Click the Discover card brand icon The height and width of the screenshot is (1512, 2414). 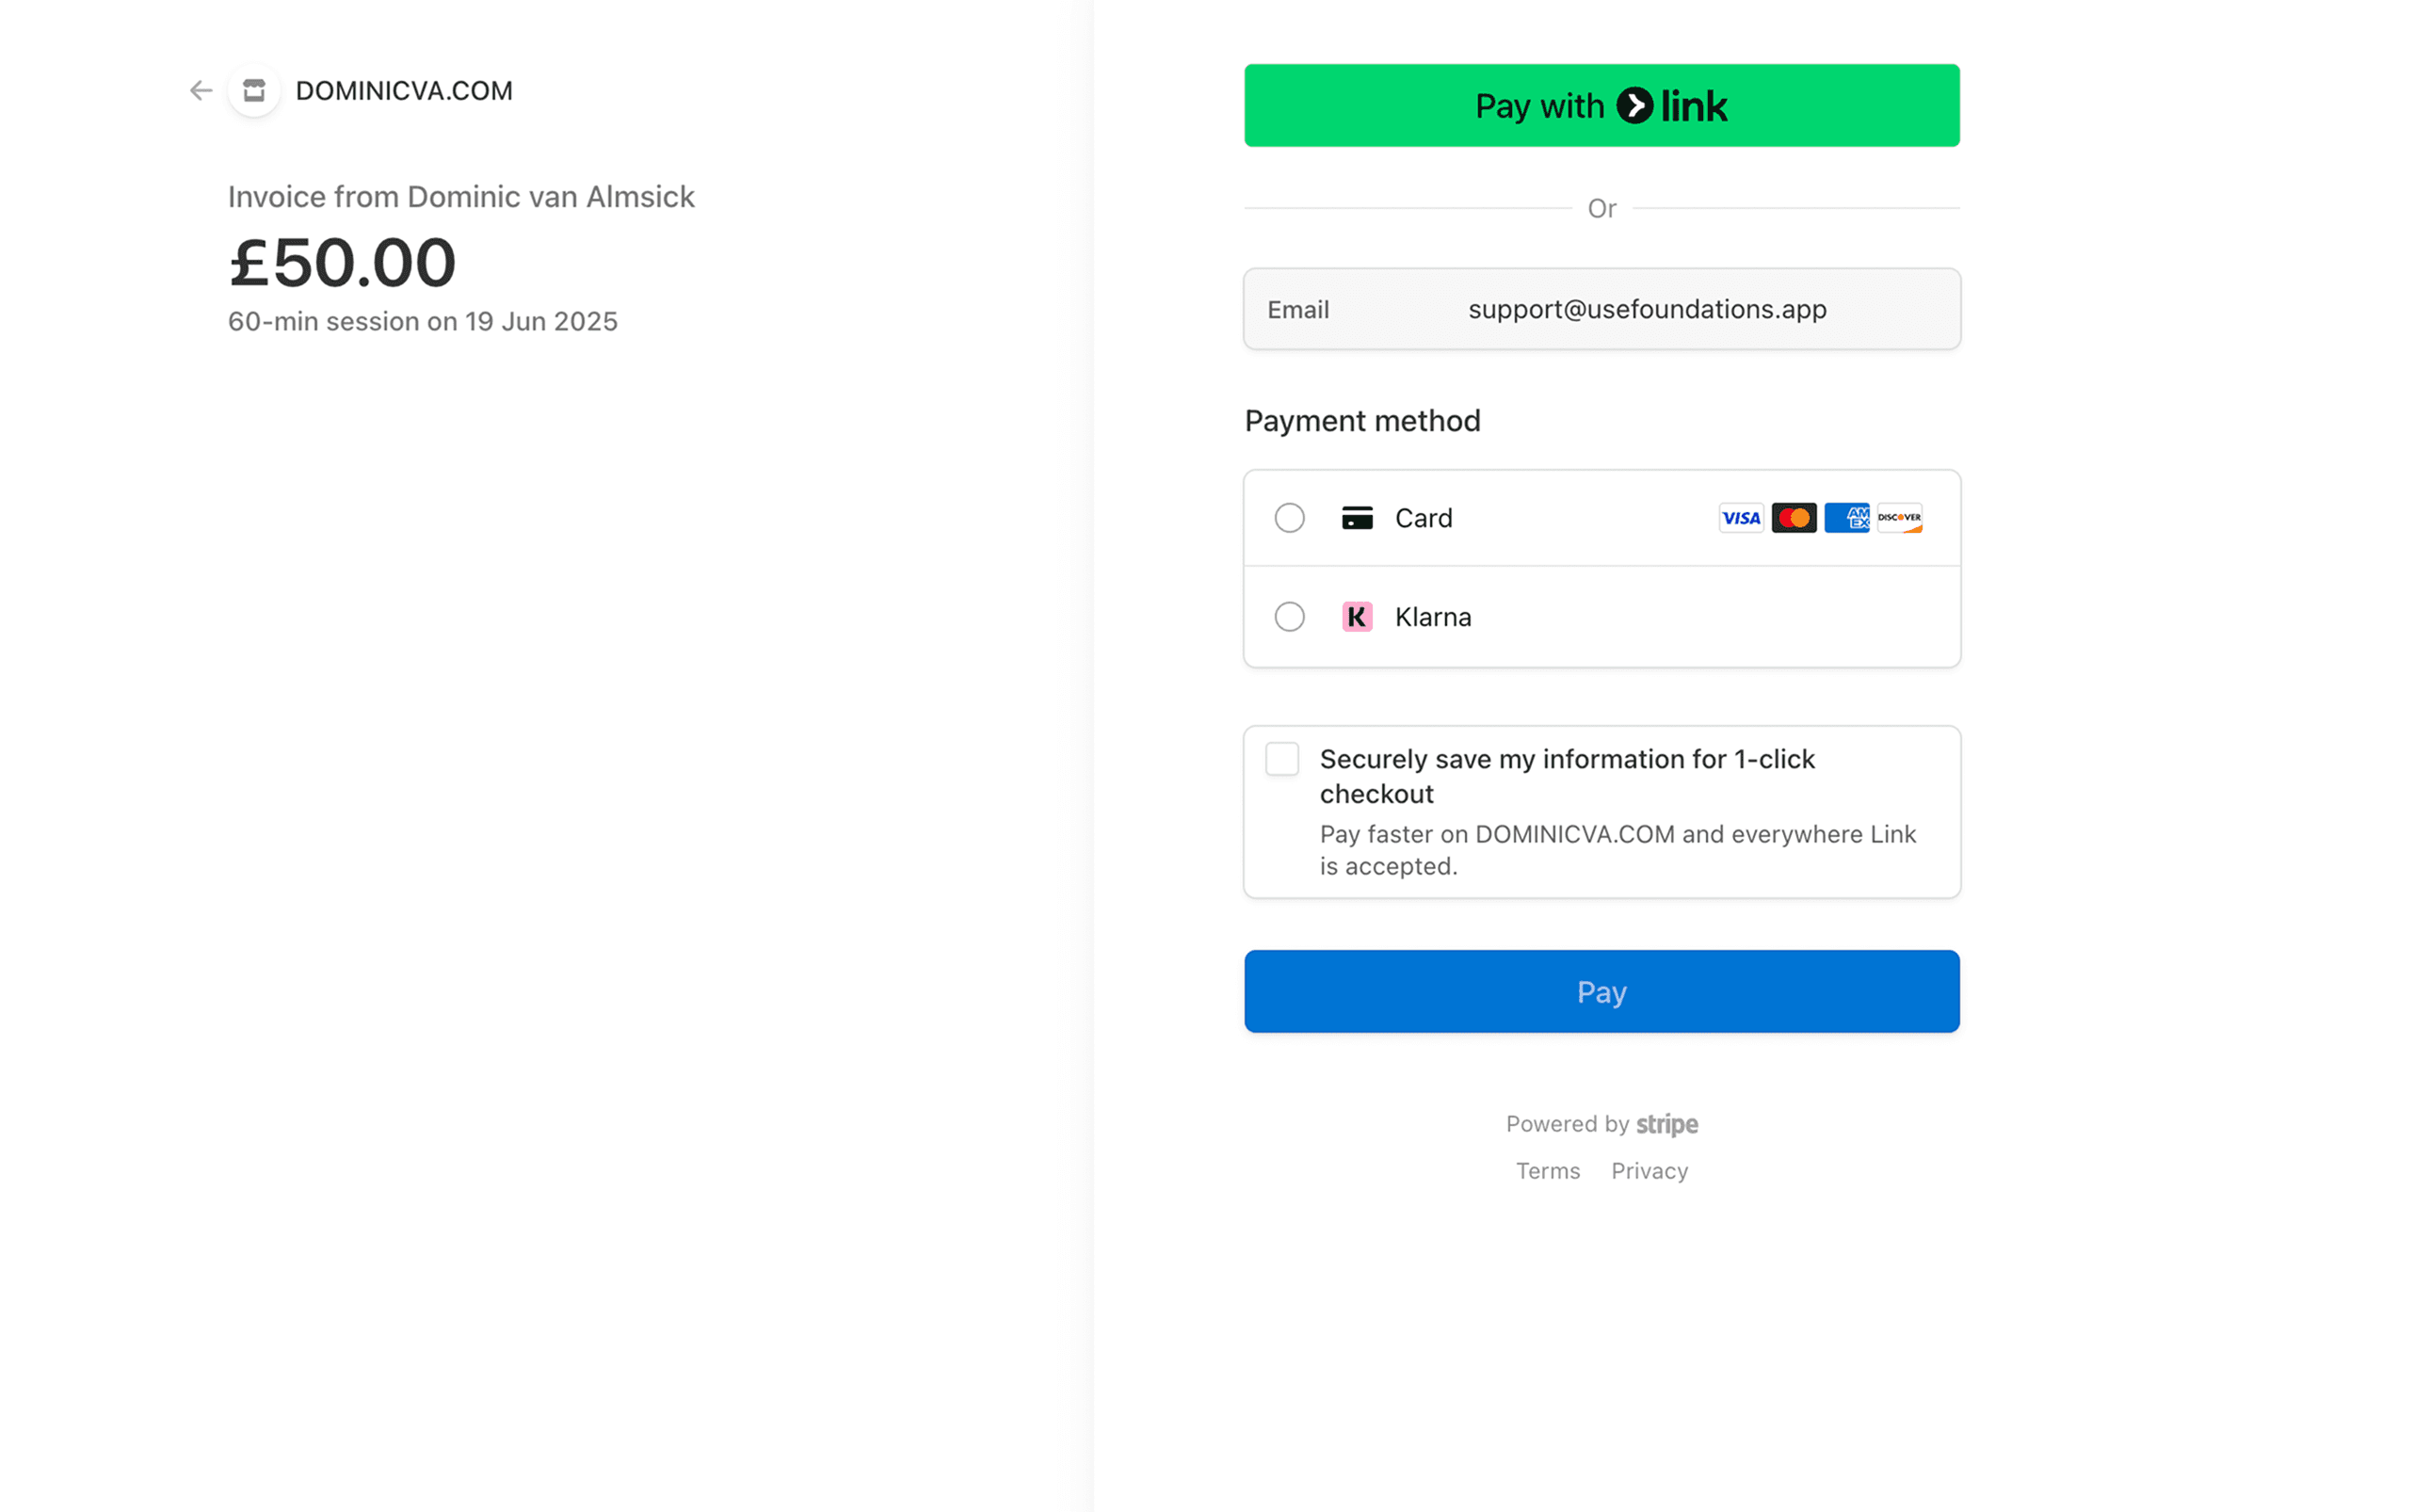[x=1898, y=518]
